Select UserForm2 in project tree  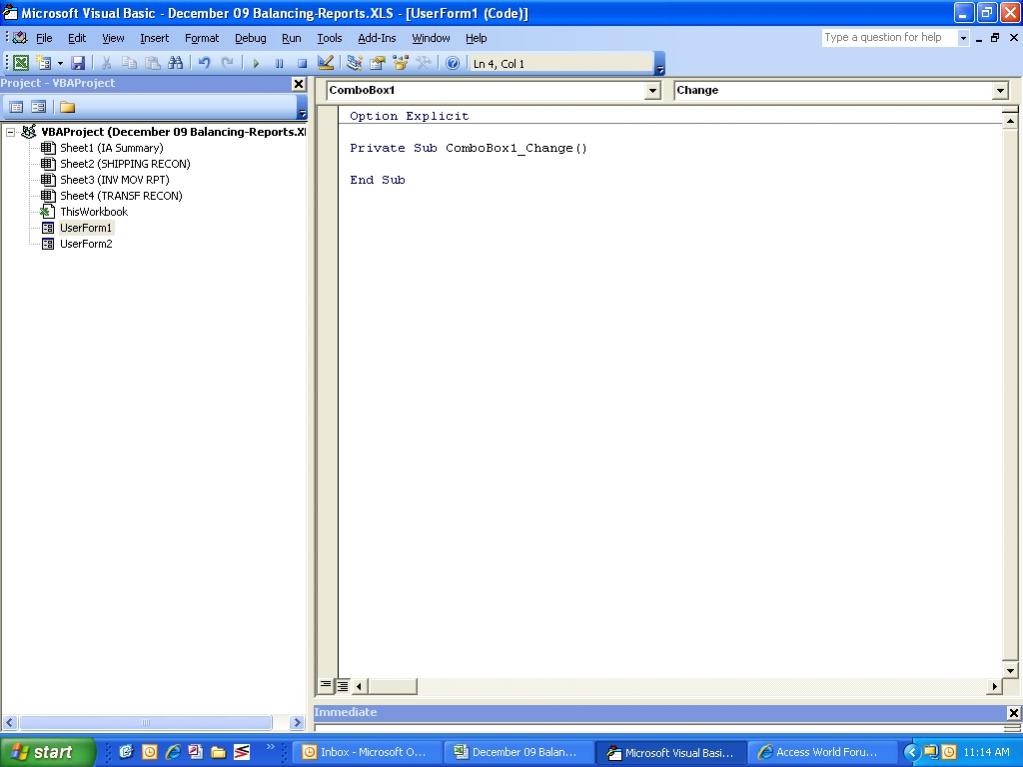85,244
